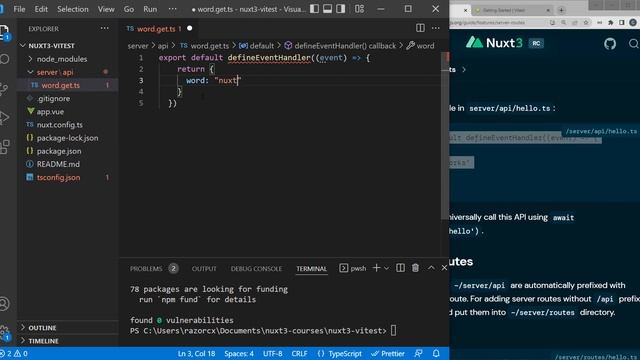Click the errors and warnings status item
Screen dimensions: 640x360
14,353
